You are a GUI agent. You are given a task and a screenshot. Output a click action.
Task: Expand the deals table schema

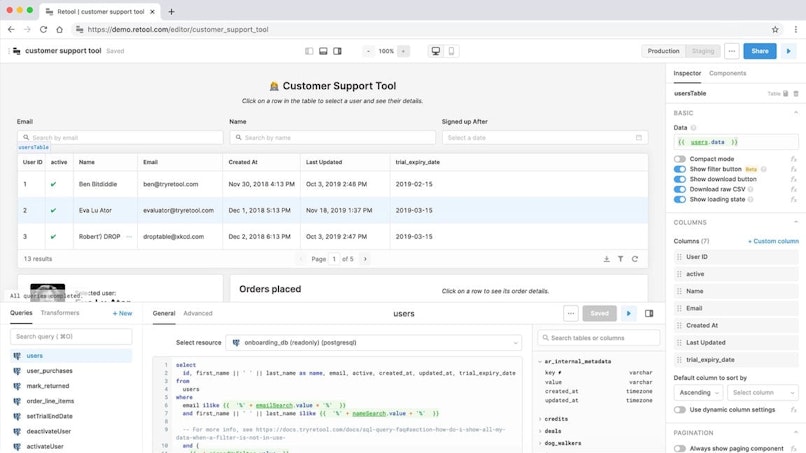540,431
